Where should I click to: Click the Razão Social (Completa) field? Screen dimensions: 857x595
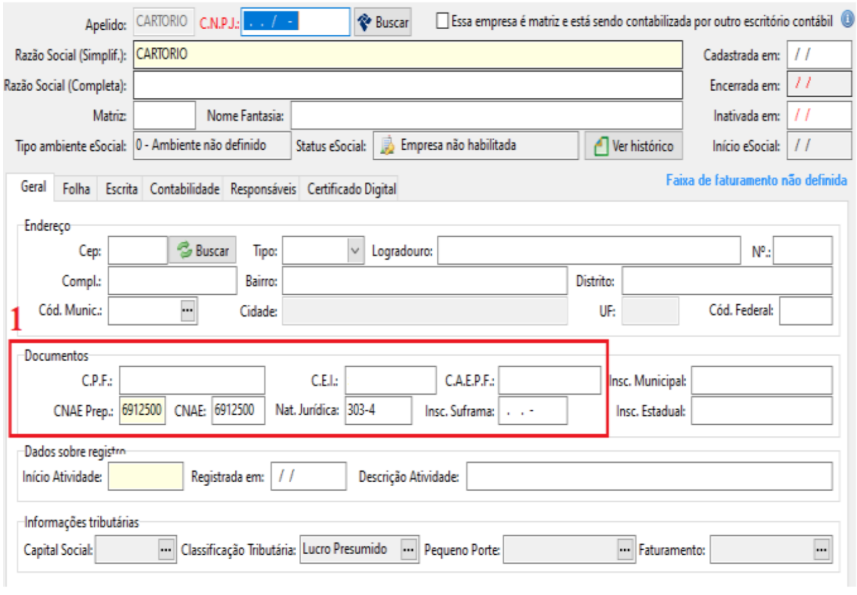pos(408,85)
